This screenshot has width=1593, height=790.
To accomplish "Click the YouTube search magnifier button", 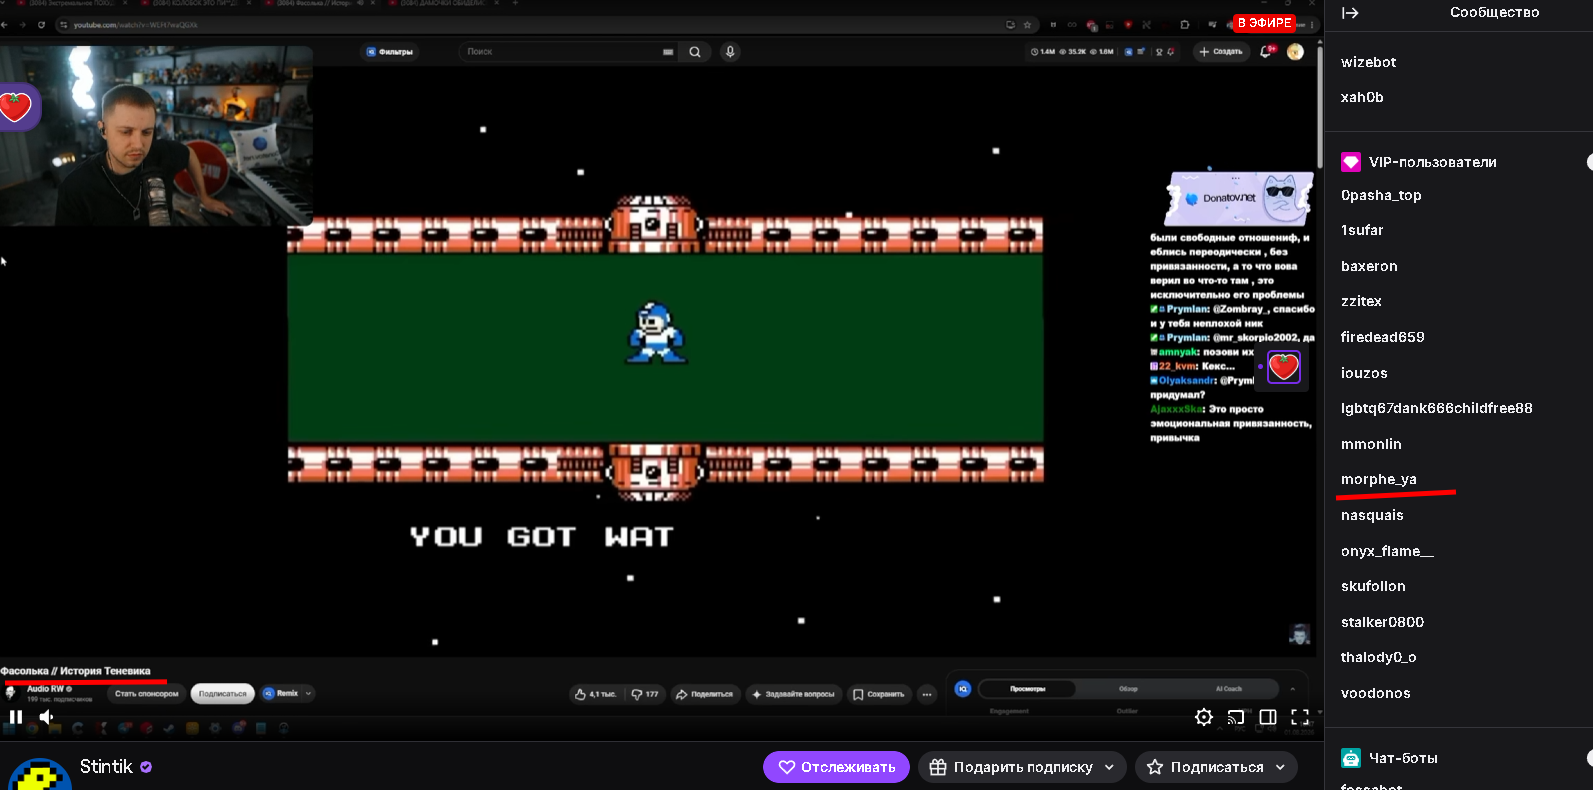I will click(x=695, y=52).
